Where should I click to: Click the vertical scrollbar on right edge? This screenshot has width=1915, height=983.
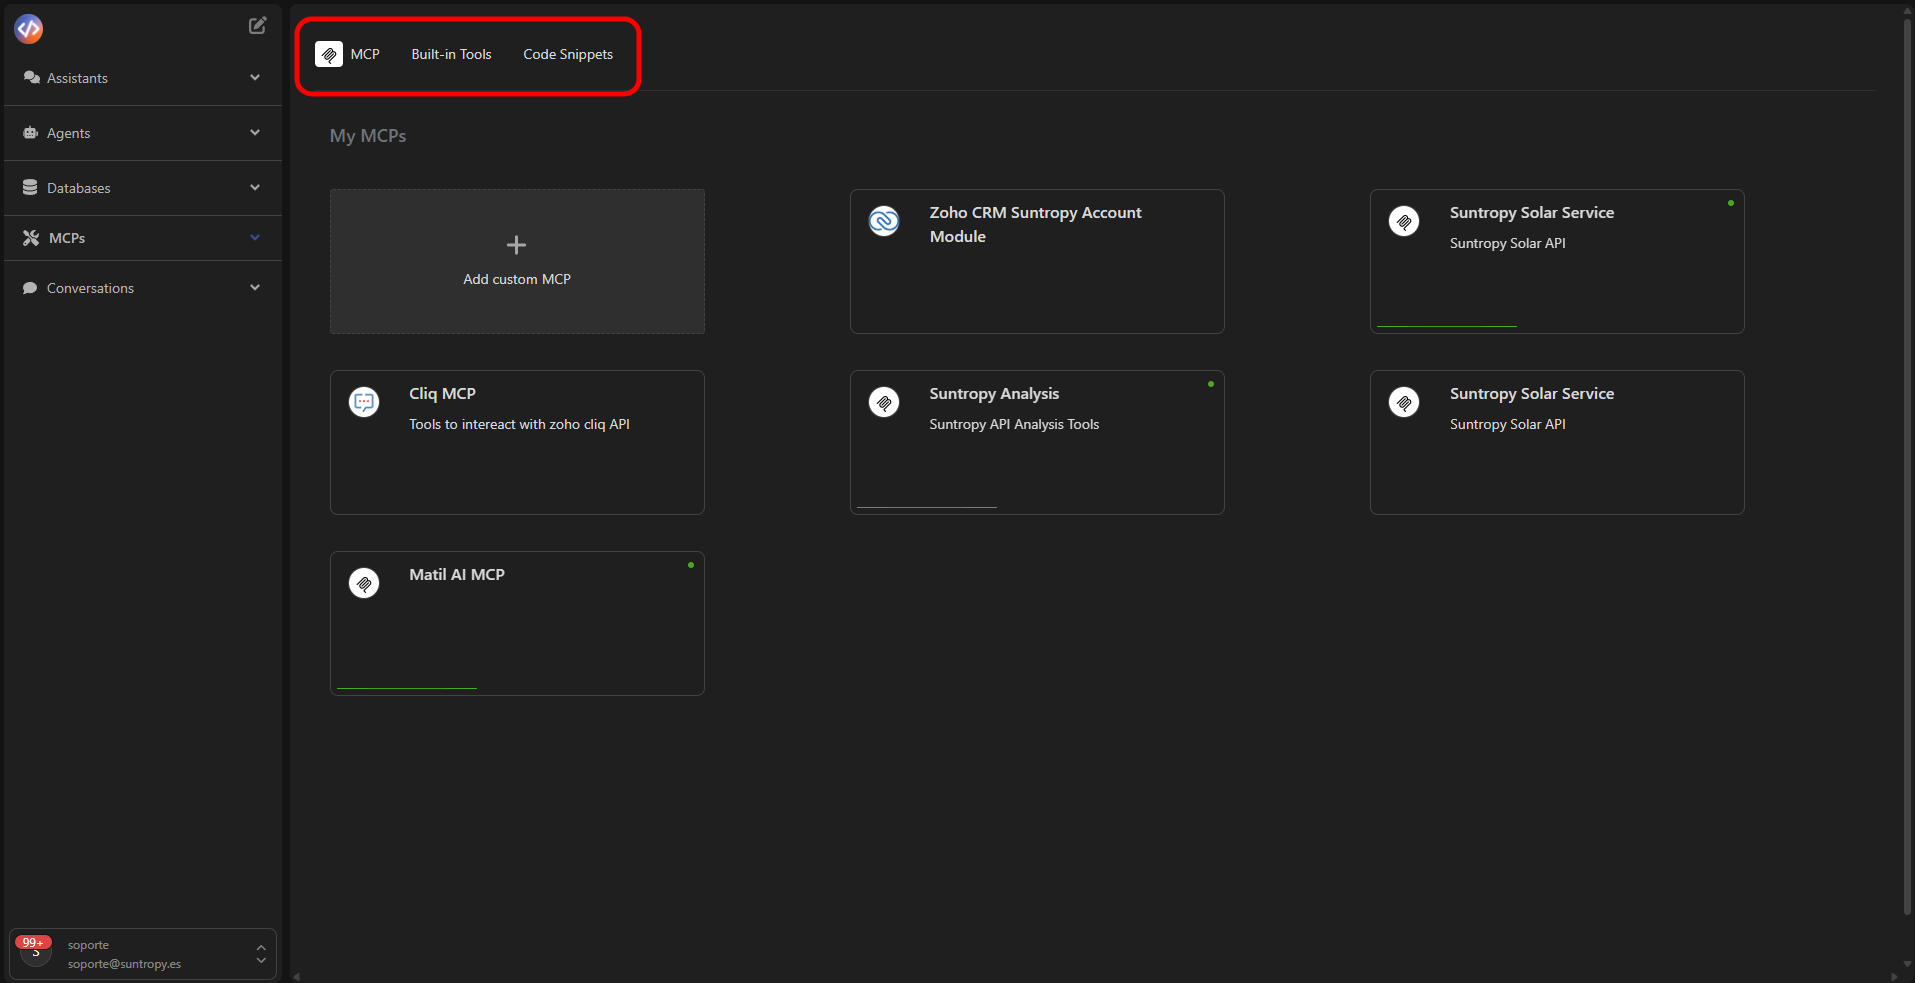click(x=1908, y=465)
